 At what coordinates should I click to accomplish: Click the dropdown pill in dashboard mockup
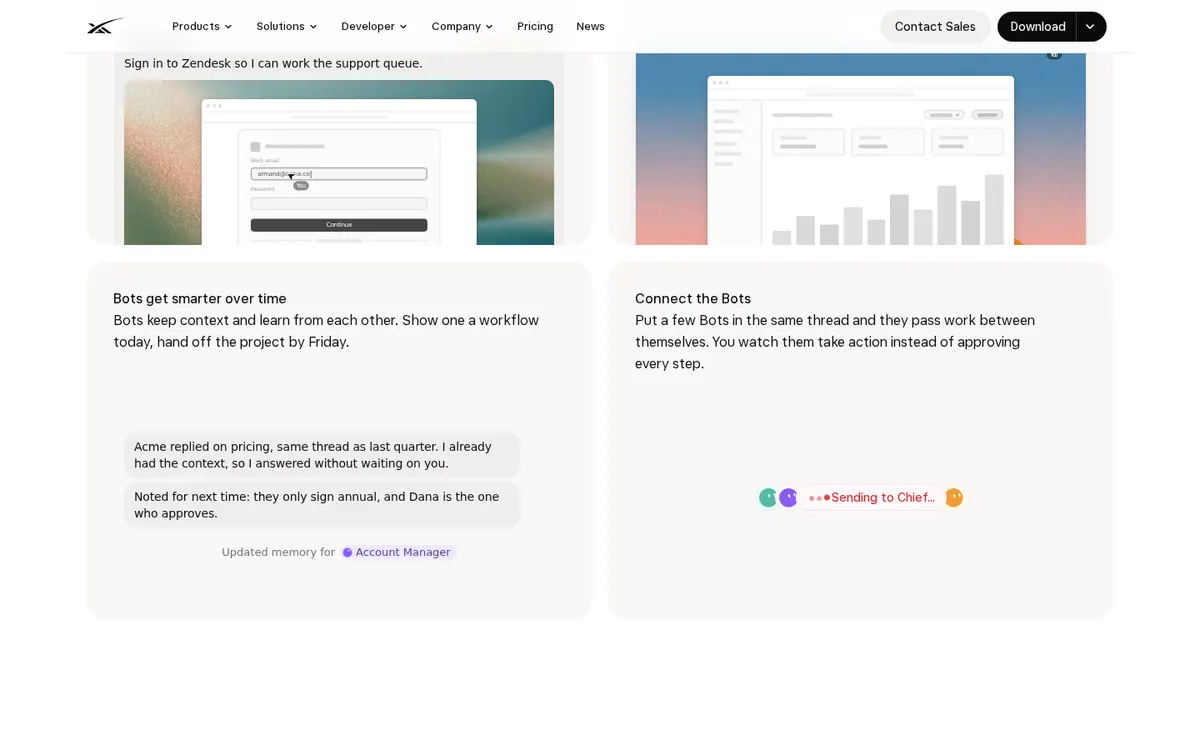944,115
